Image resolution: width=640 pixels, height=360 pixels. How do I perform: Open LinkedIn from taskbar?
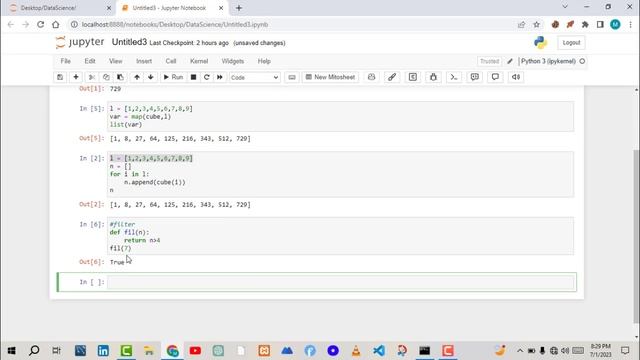103,351
